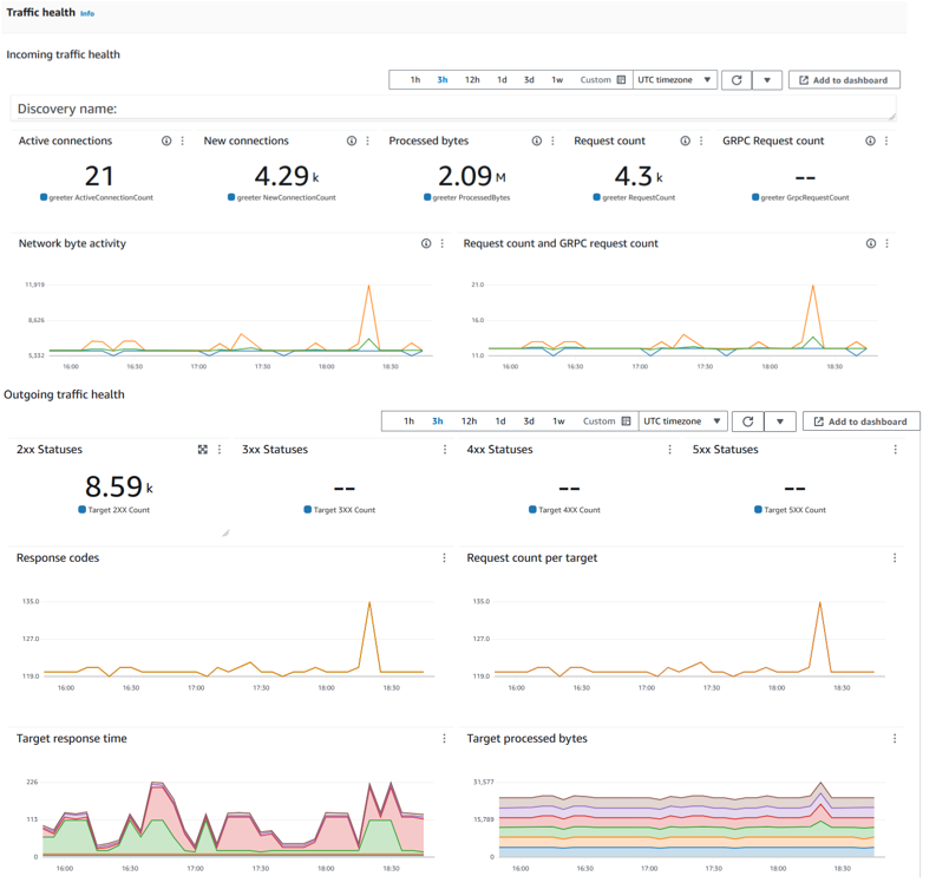
Task: Click Add to dashboard
Action: pos(843,79)
